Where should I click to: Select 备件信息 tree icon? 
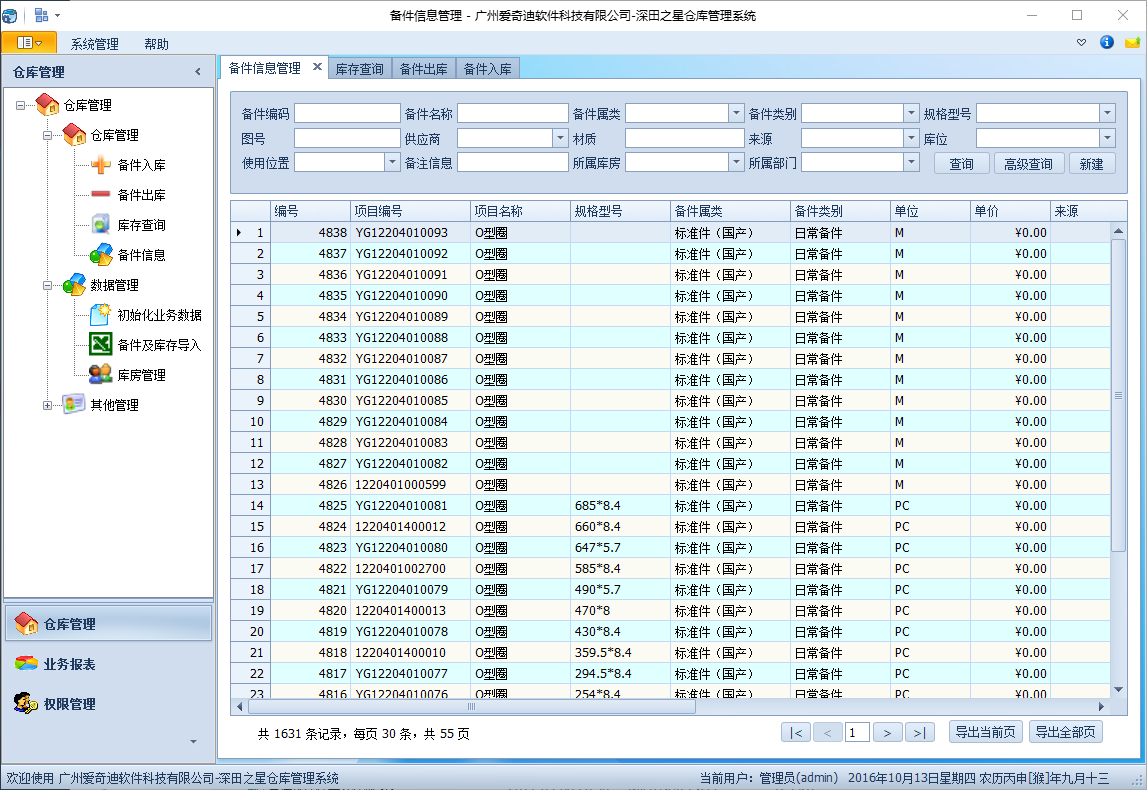tap(101, 255)
